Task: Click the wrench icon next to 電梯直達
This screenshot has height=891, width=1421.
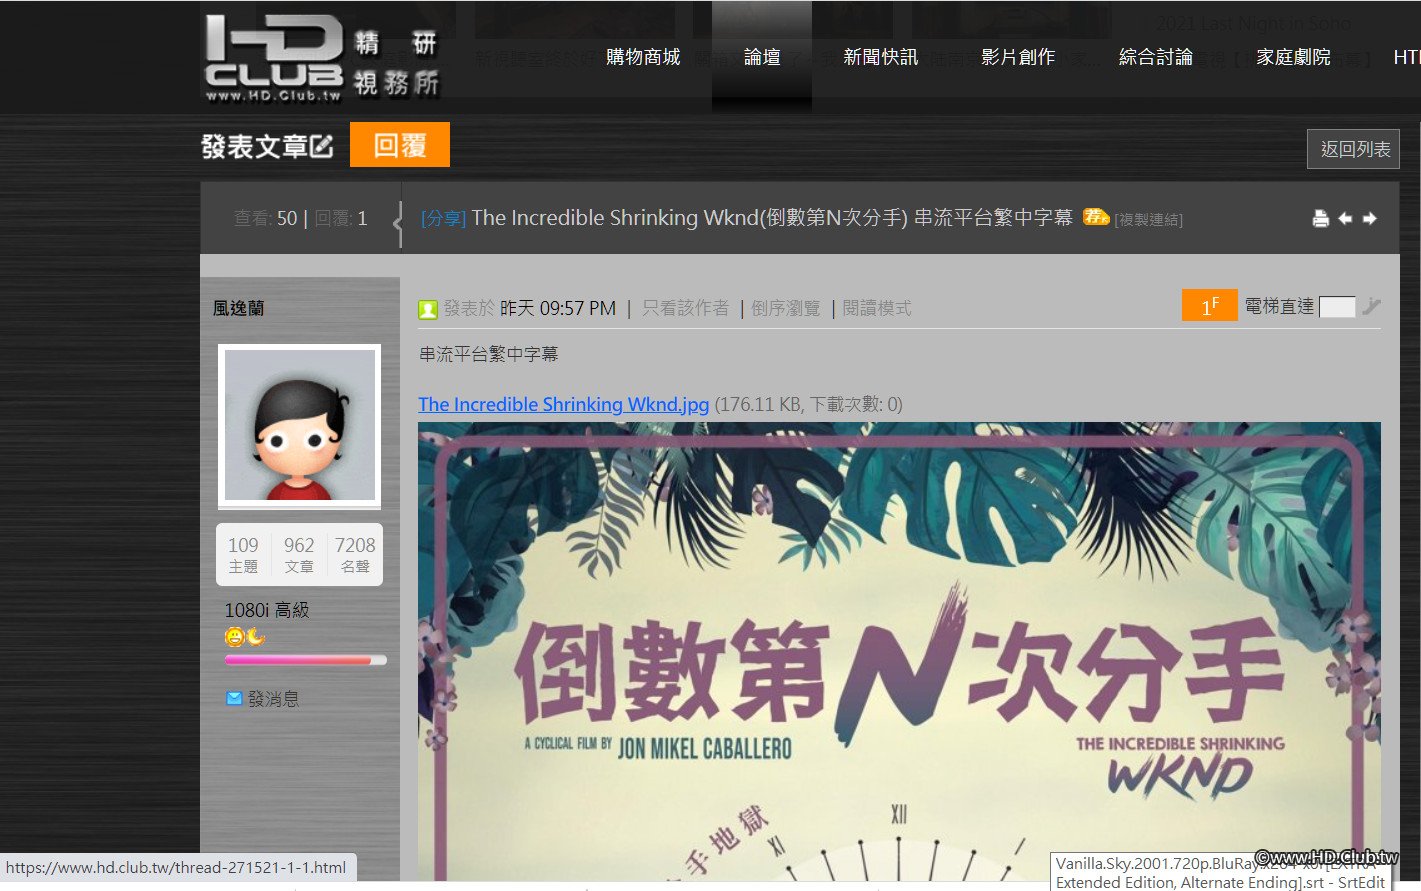Action: pos(1371,307)
